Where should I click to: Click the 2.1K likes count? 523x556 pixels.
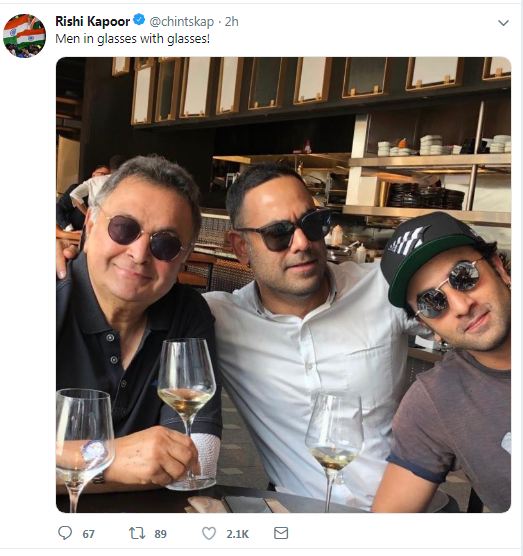(238, 534)
